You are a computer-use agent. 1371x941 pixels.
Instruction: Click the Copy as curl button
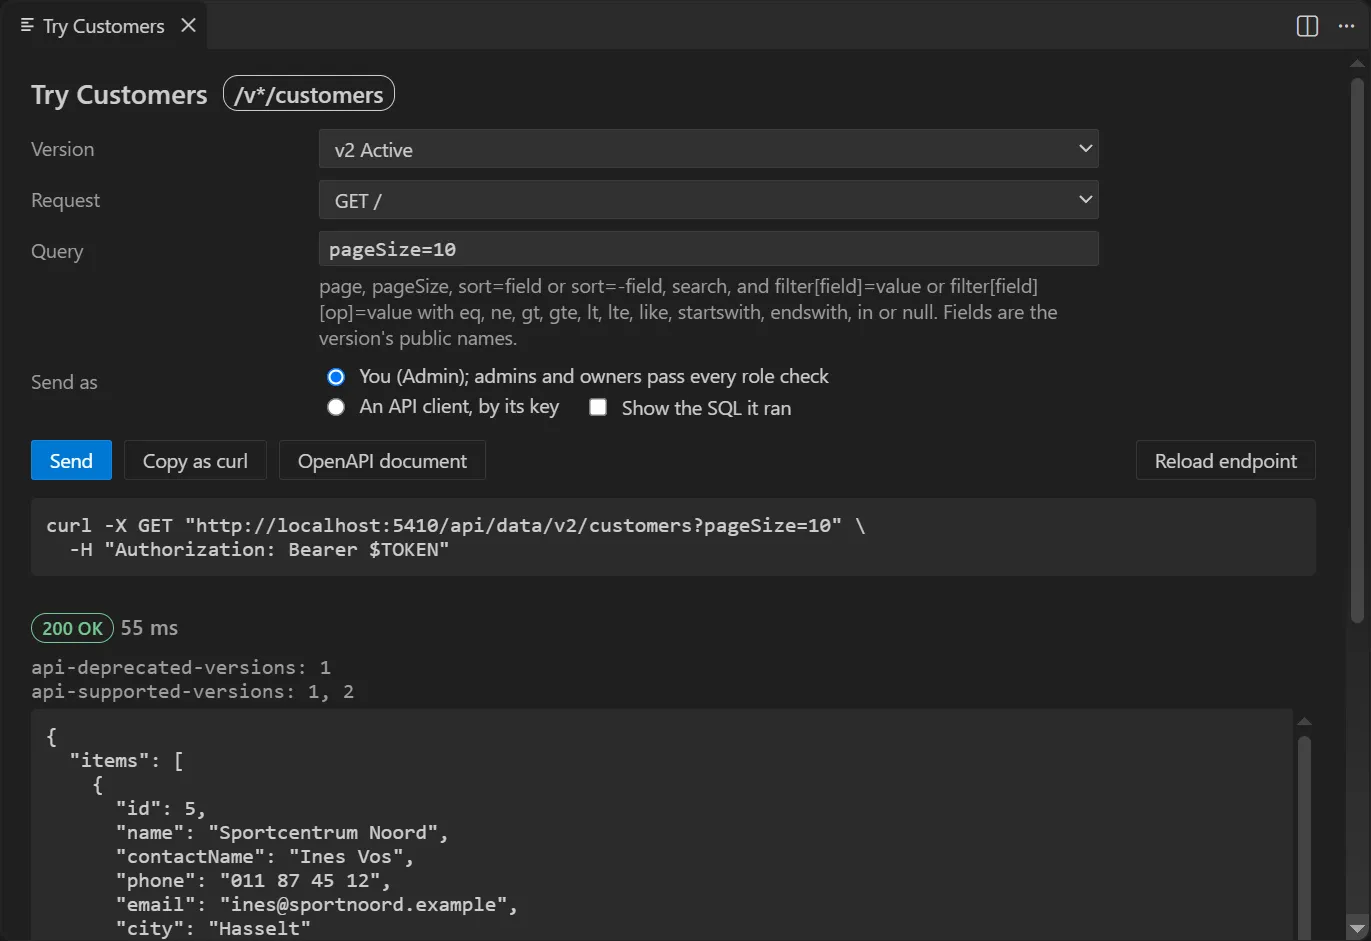click(195, 460)
